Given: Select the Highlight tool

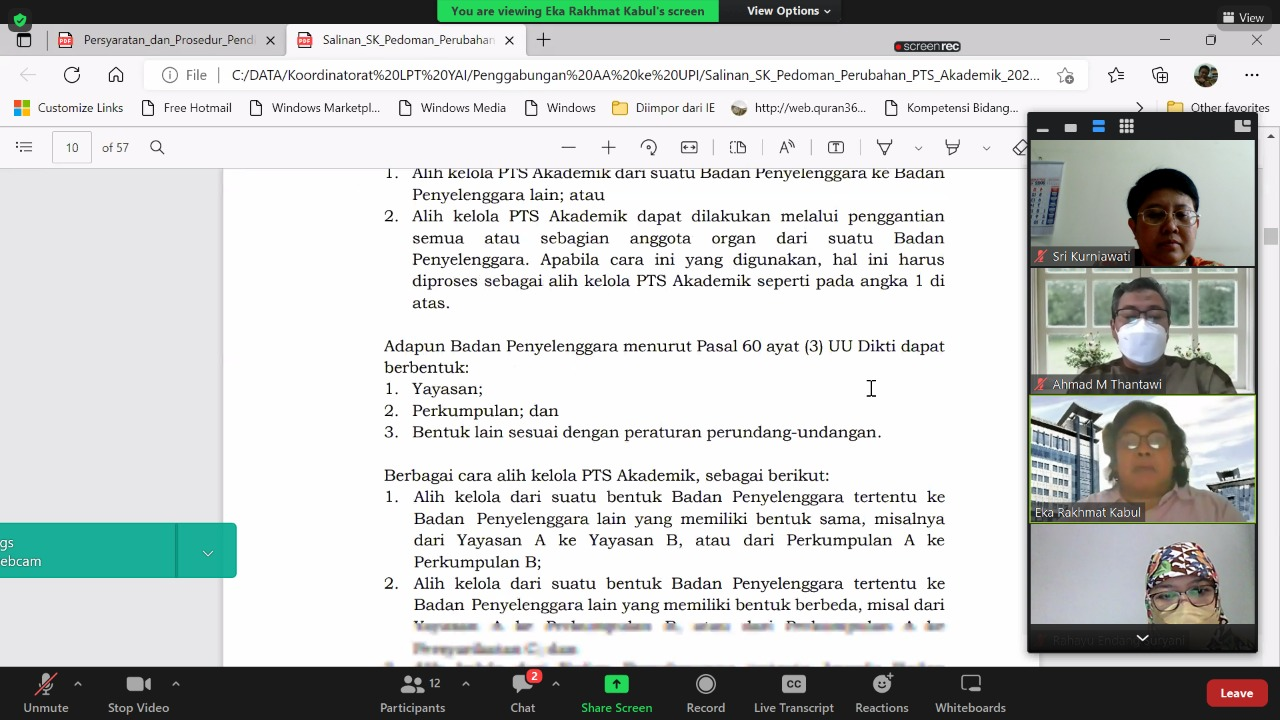Looking at the screenshot, I should (952, 147).
